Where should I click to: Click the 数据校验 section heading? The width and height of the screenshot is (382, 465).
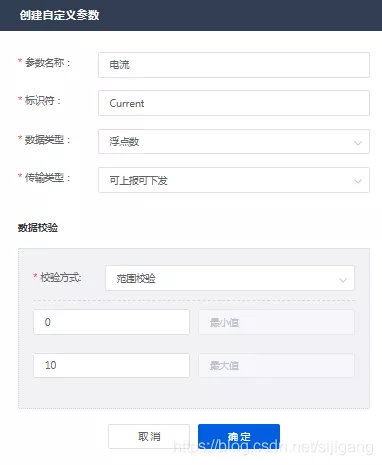(x=38, y=228)
